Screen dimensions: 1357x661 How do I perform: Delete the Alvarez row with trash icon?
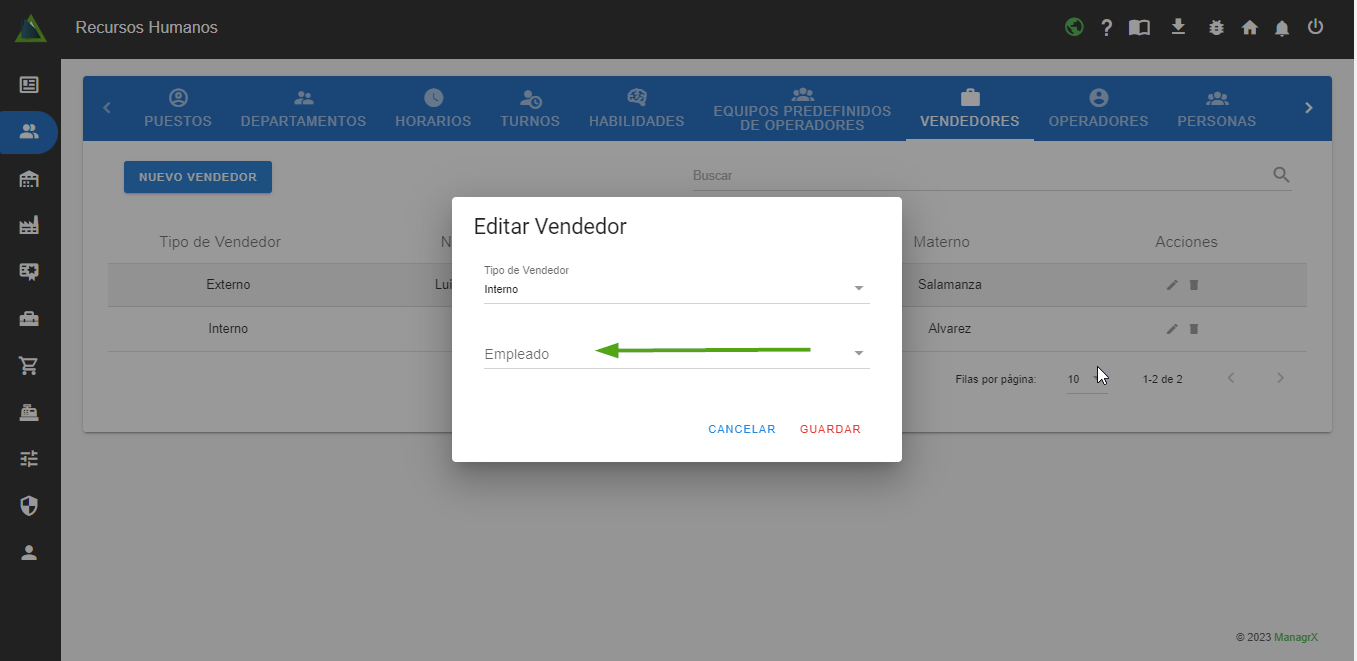pyautogui.click(x=1194, y=329)
